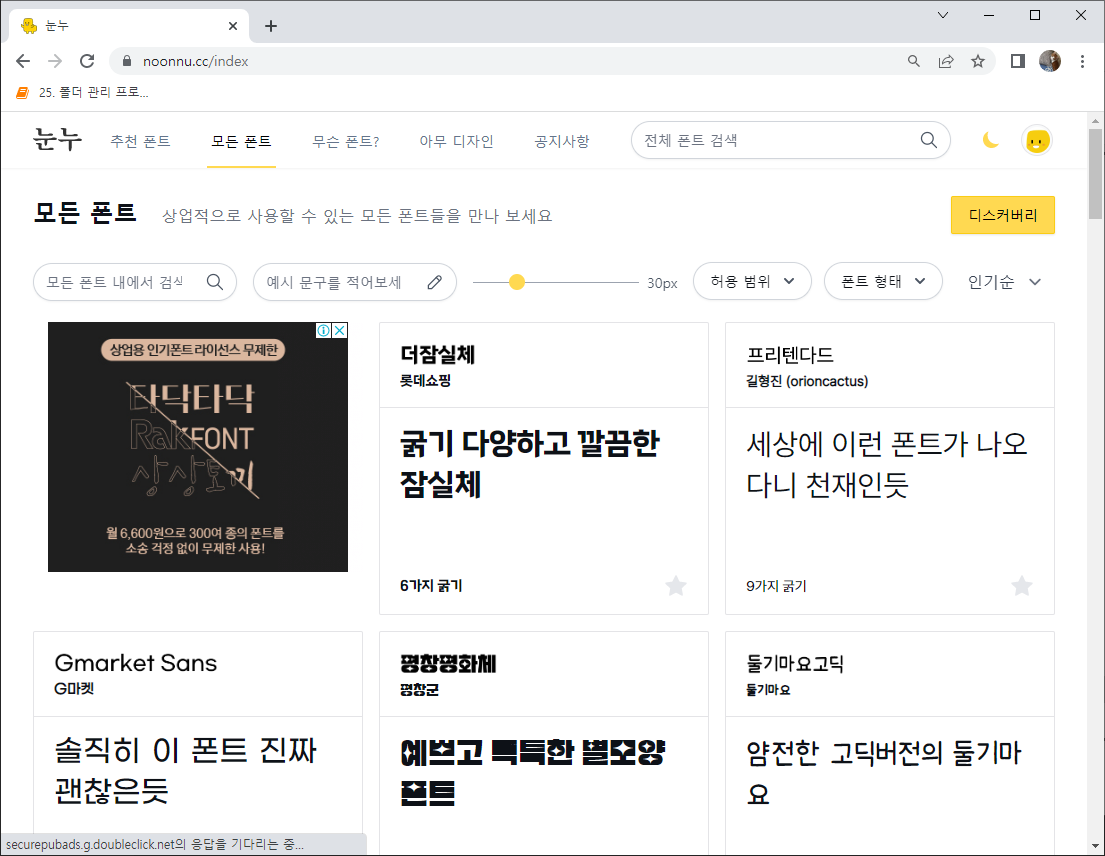Favorite 프리텐다드 using its star
Screen dimensions: 1105x856
(x=1021, y=585)
